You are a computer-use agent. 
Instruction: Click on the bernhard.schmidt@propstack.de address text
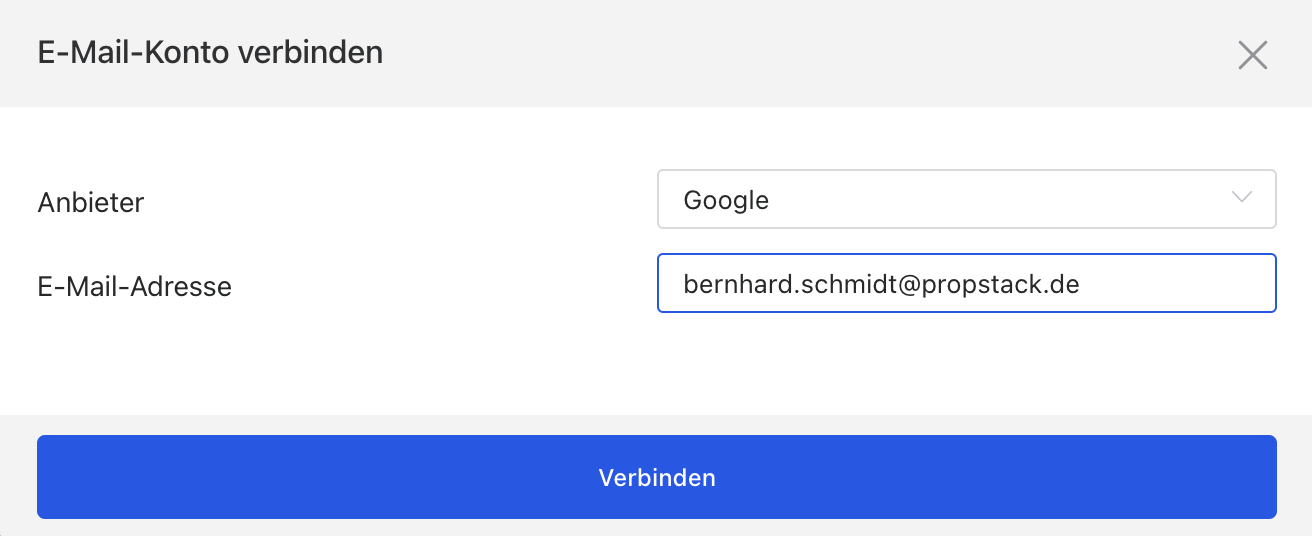[x=881, y=284]
